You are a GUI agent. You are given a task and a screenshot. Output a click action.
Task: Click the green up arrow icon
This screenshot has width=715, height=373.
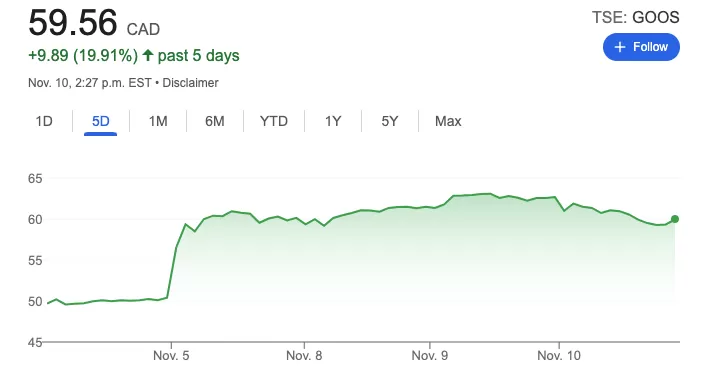[147, 56]
